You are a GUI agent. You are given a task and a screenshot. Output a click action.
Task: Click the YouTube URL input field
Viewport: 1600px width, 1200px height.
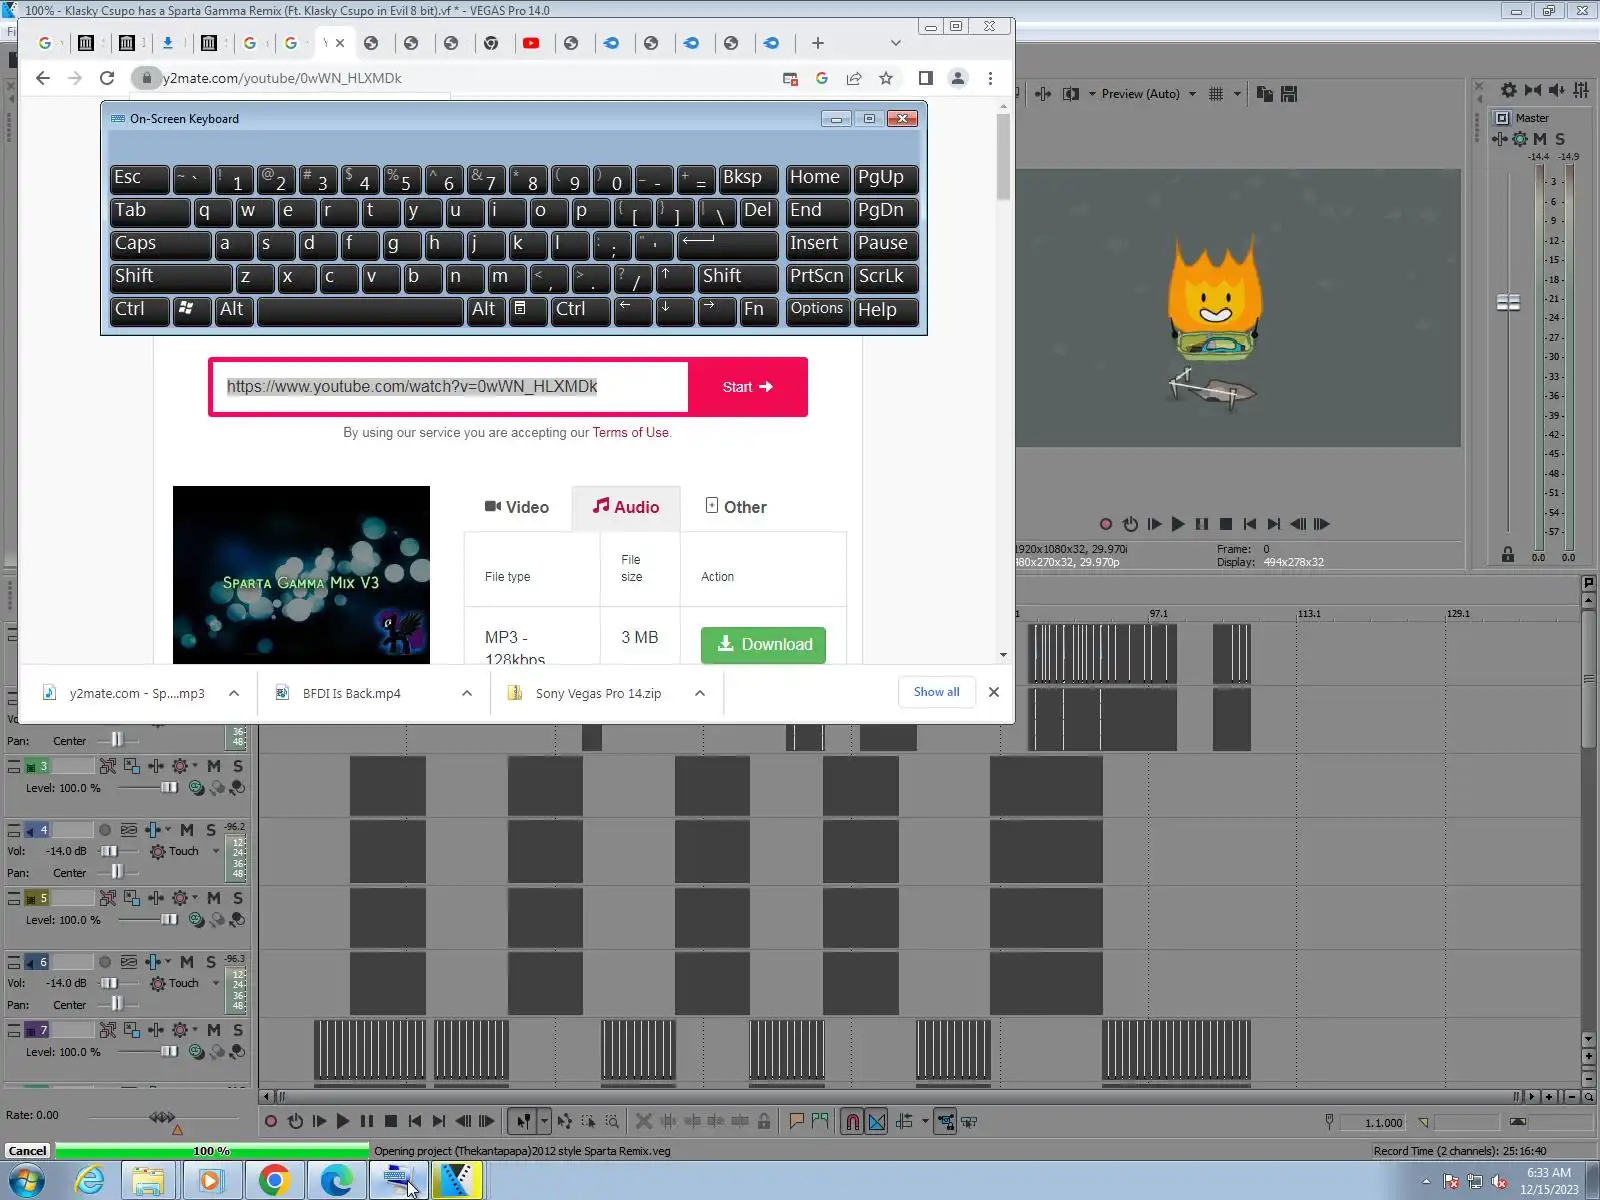click(450, 387)
